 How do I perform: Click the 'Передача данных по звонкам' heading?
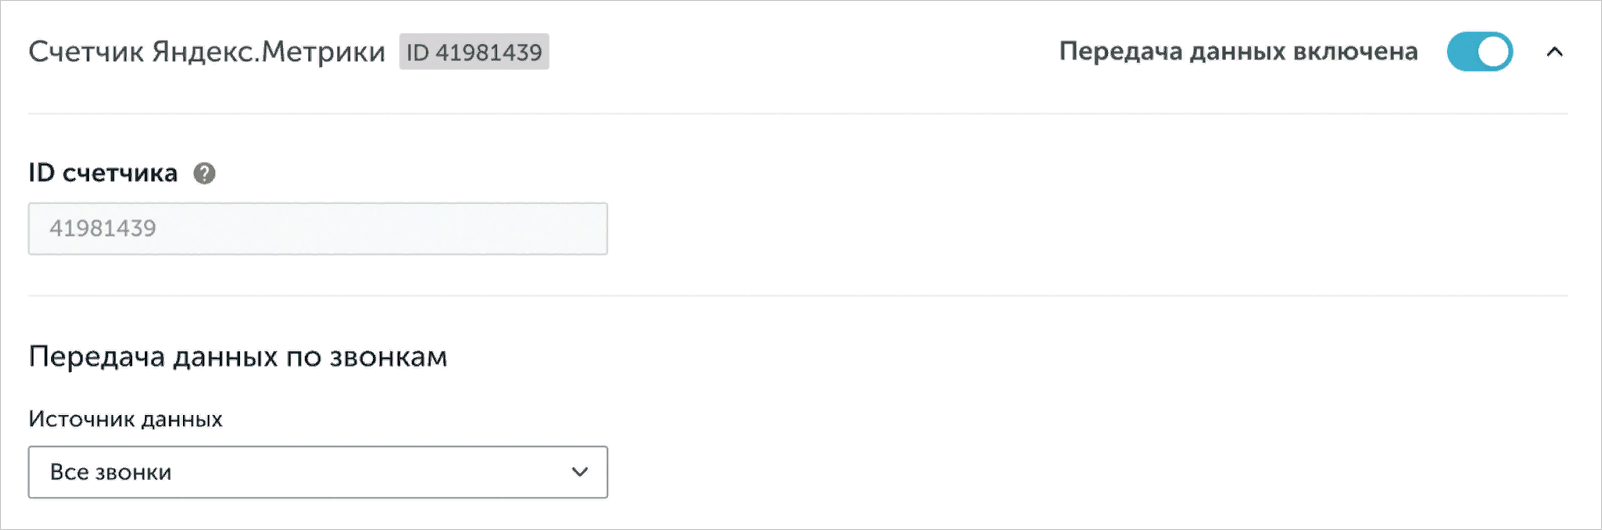[x=238, y=357]
